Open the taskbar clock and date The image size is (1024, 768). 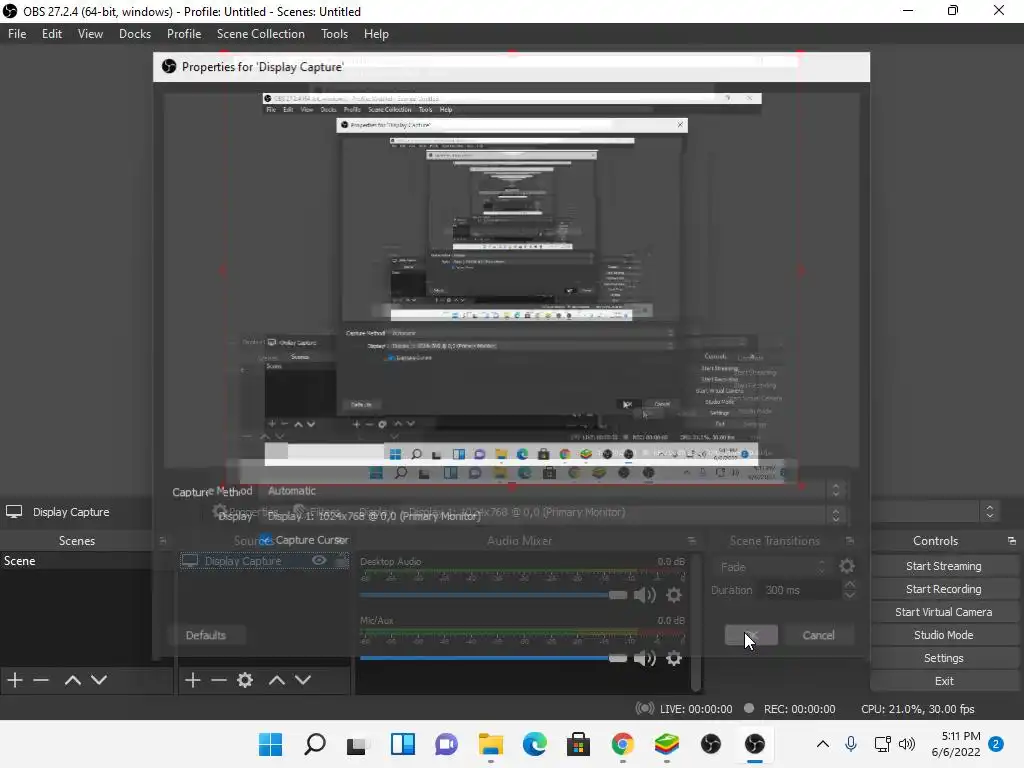(956, 744)
